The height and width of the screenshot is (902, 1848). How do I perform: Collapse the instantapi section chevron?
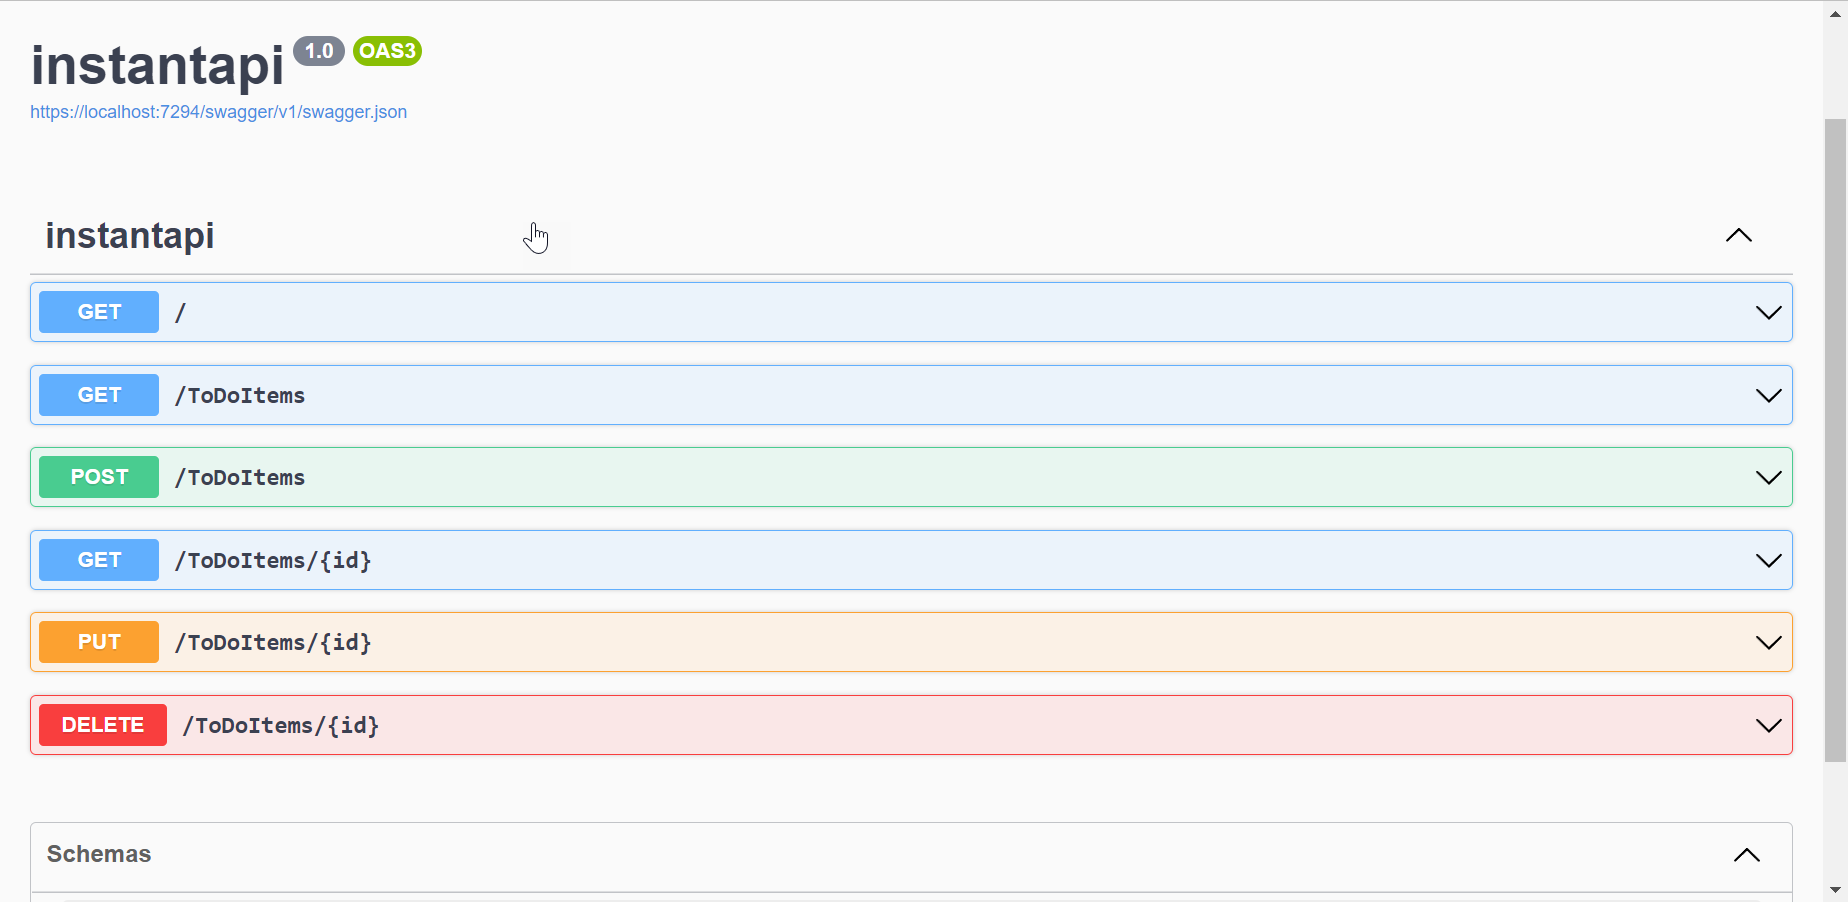tap(1738, 236)
